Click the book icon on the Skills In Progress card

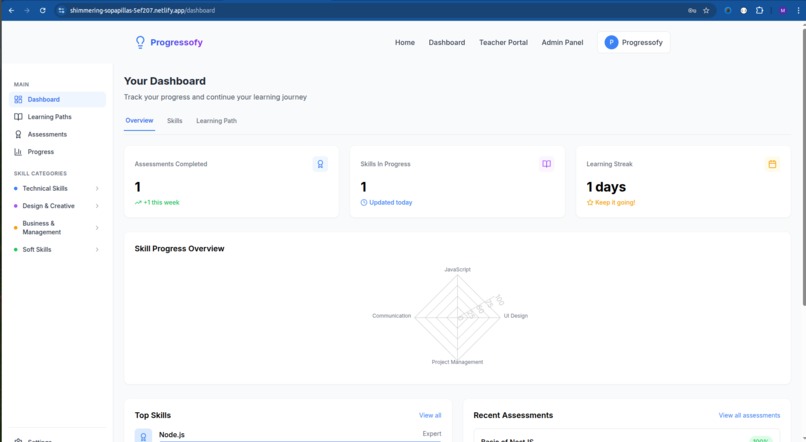coord(546,164)
